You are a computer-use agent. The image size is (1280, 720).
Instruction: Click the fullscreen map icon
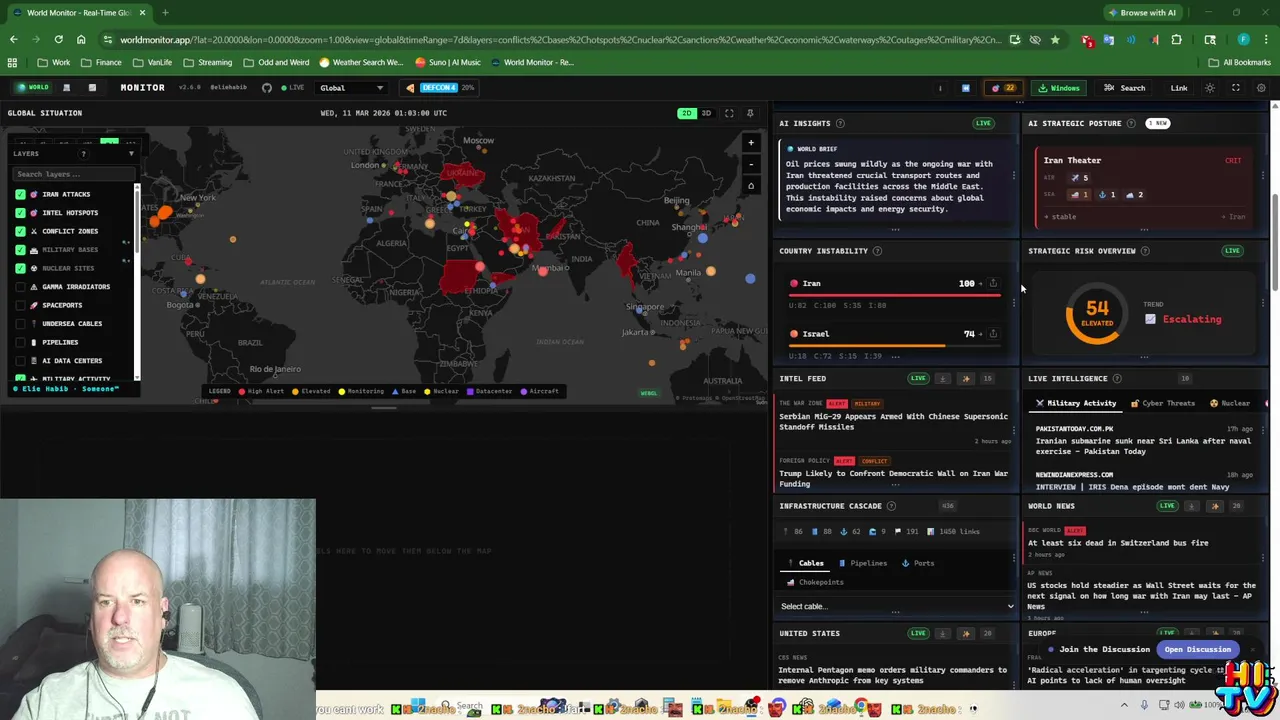coord(729,113)
